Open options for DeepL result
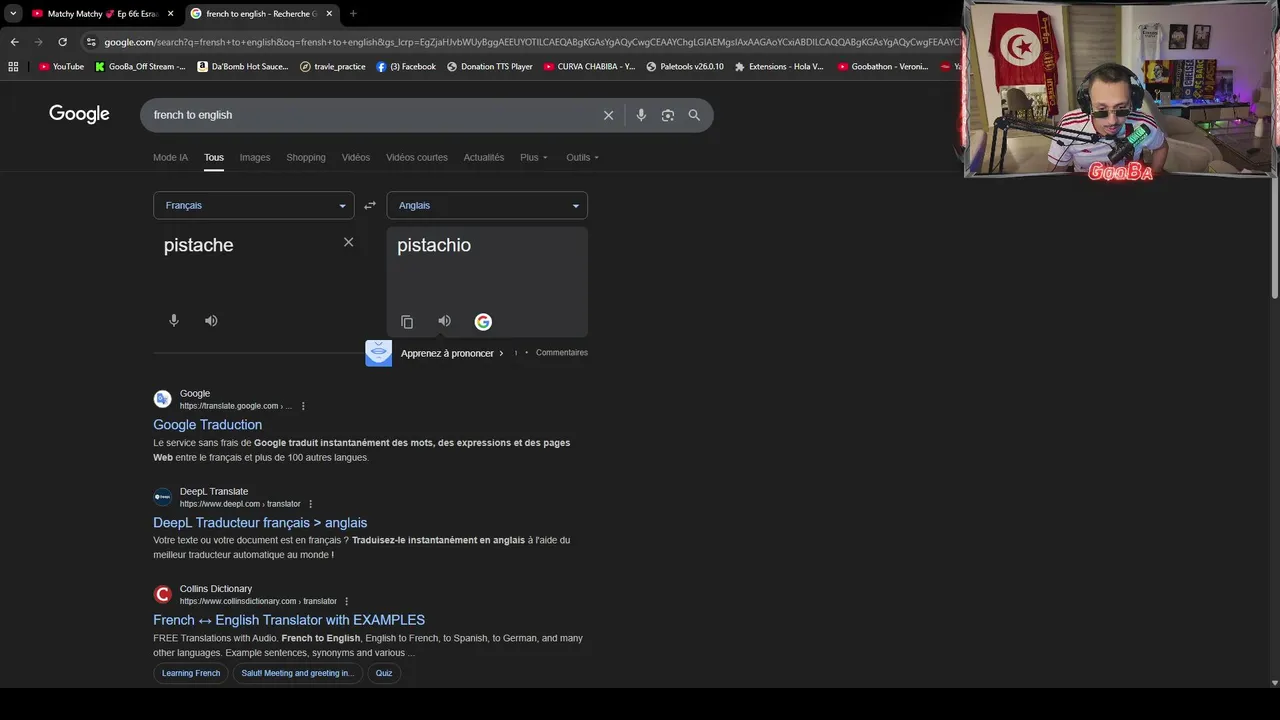Screen dimensions: 1280x720 tap(310, 504)
